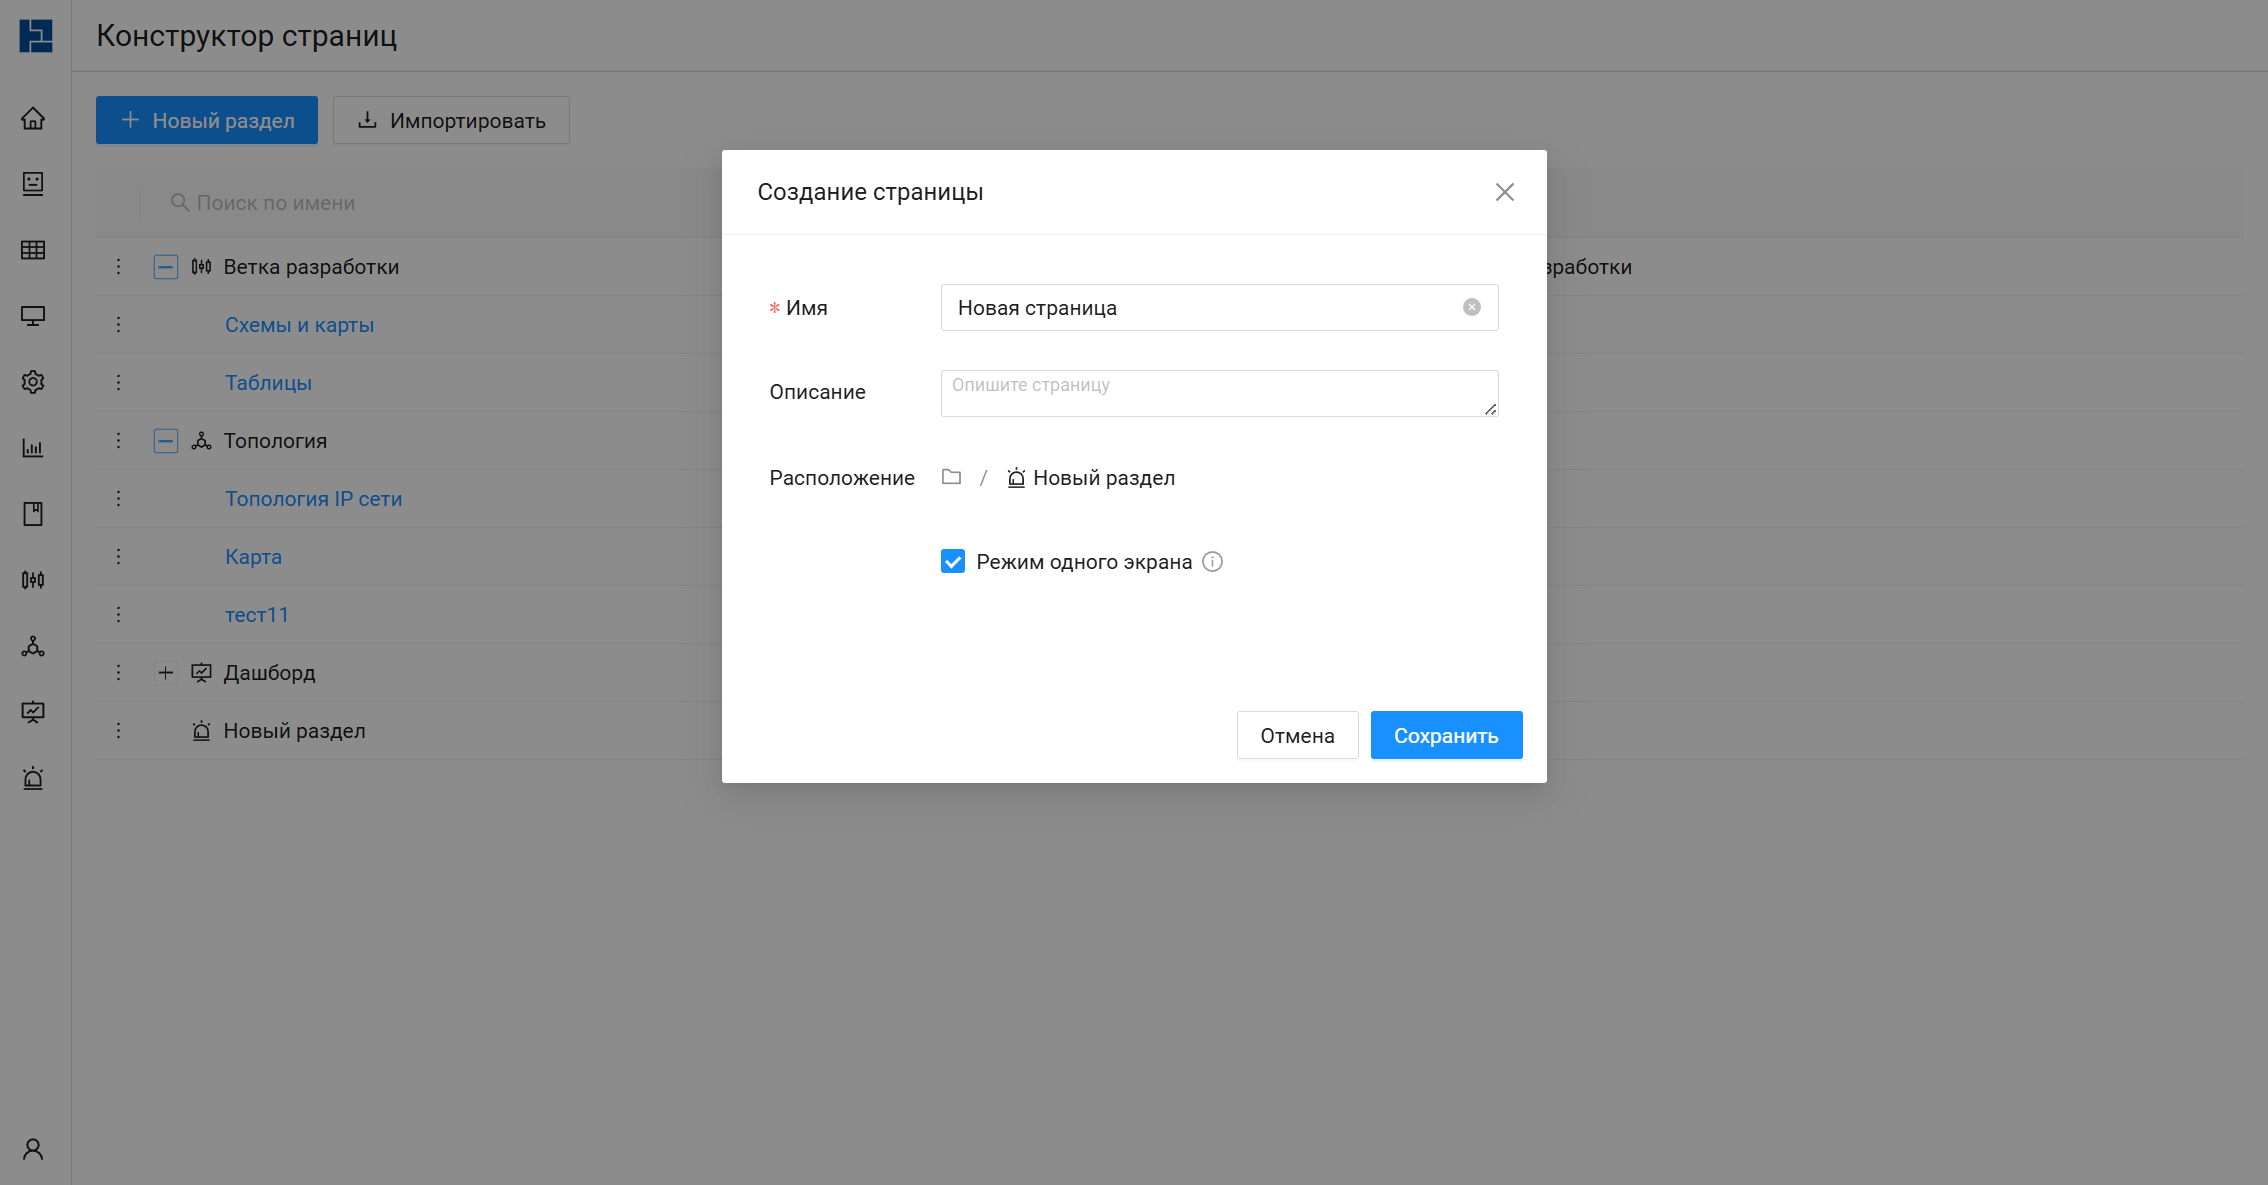Image resolution: width=2268 pixels, height=1185 pixels.
Task: Click info icon beside single screen mode
Action: [x=1212, y=562]
